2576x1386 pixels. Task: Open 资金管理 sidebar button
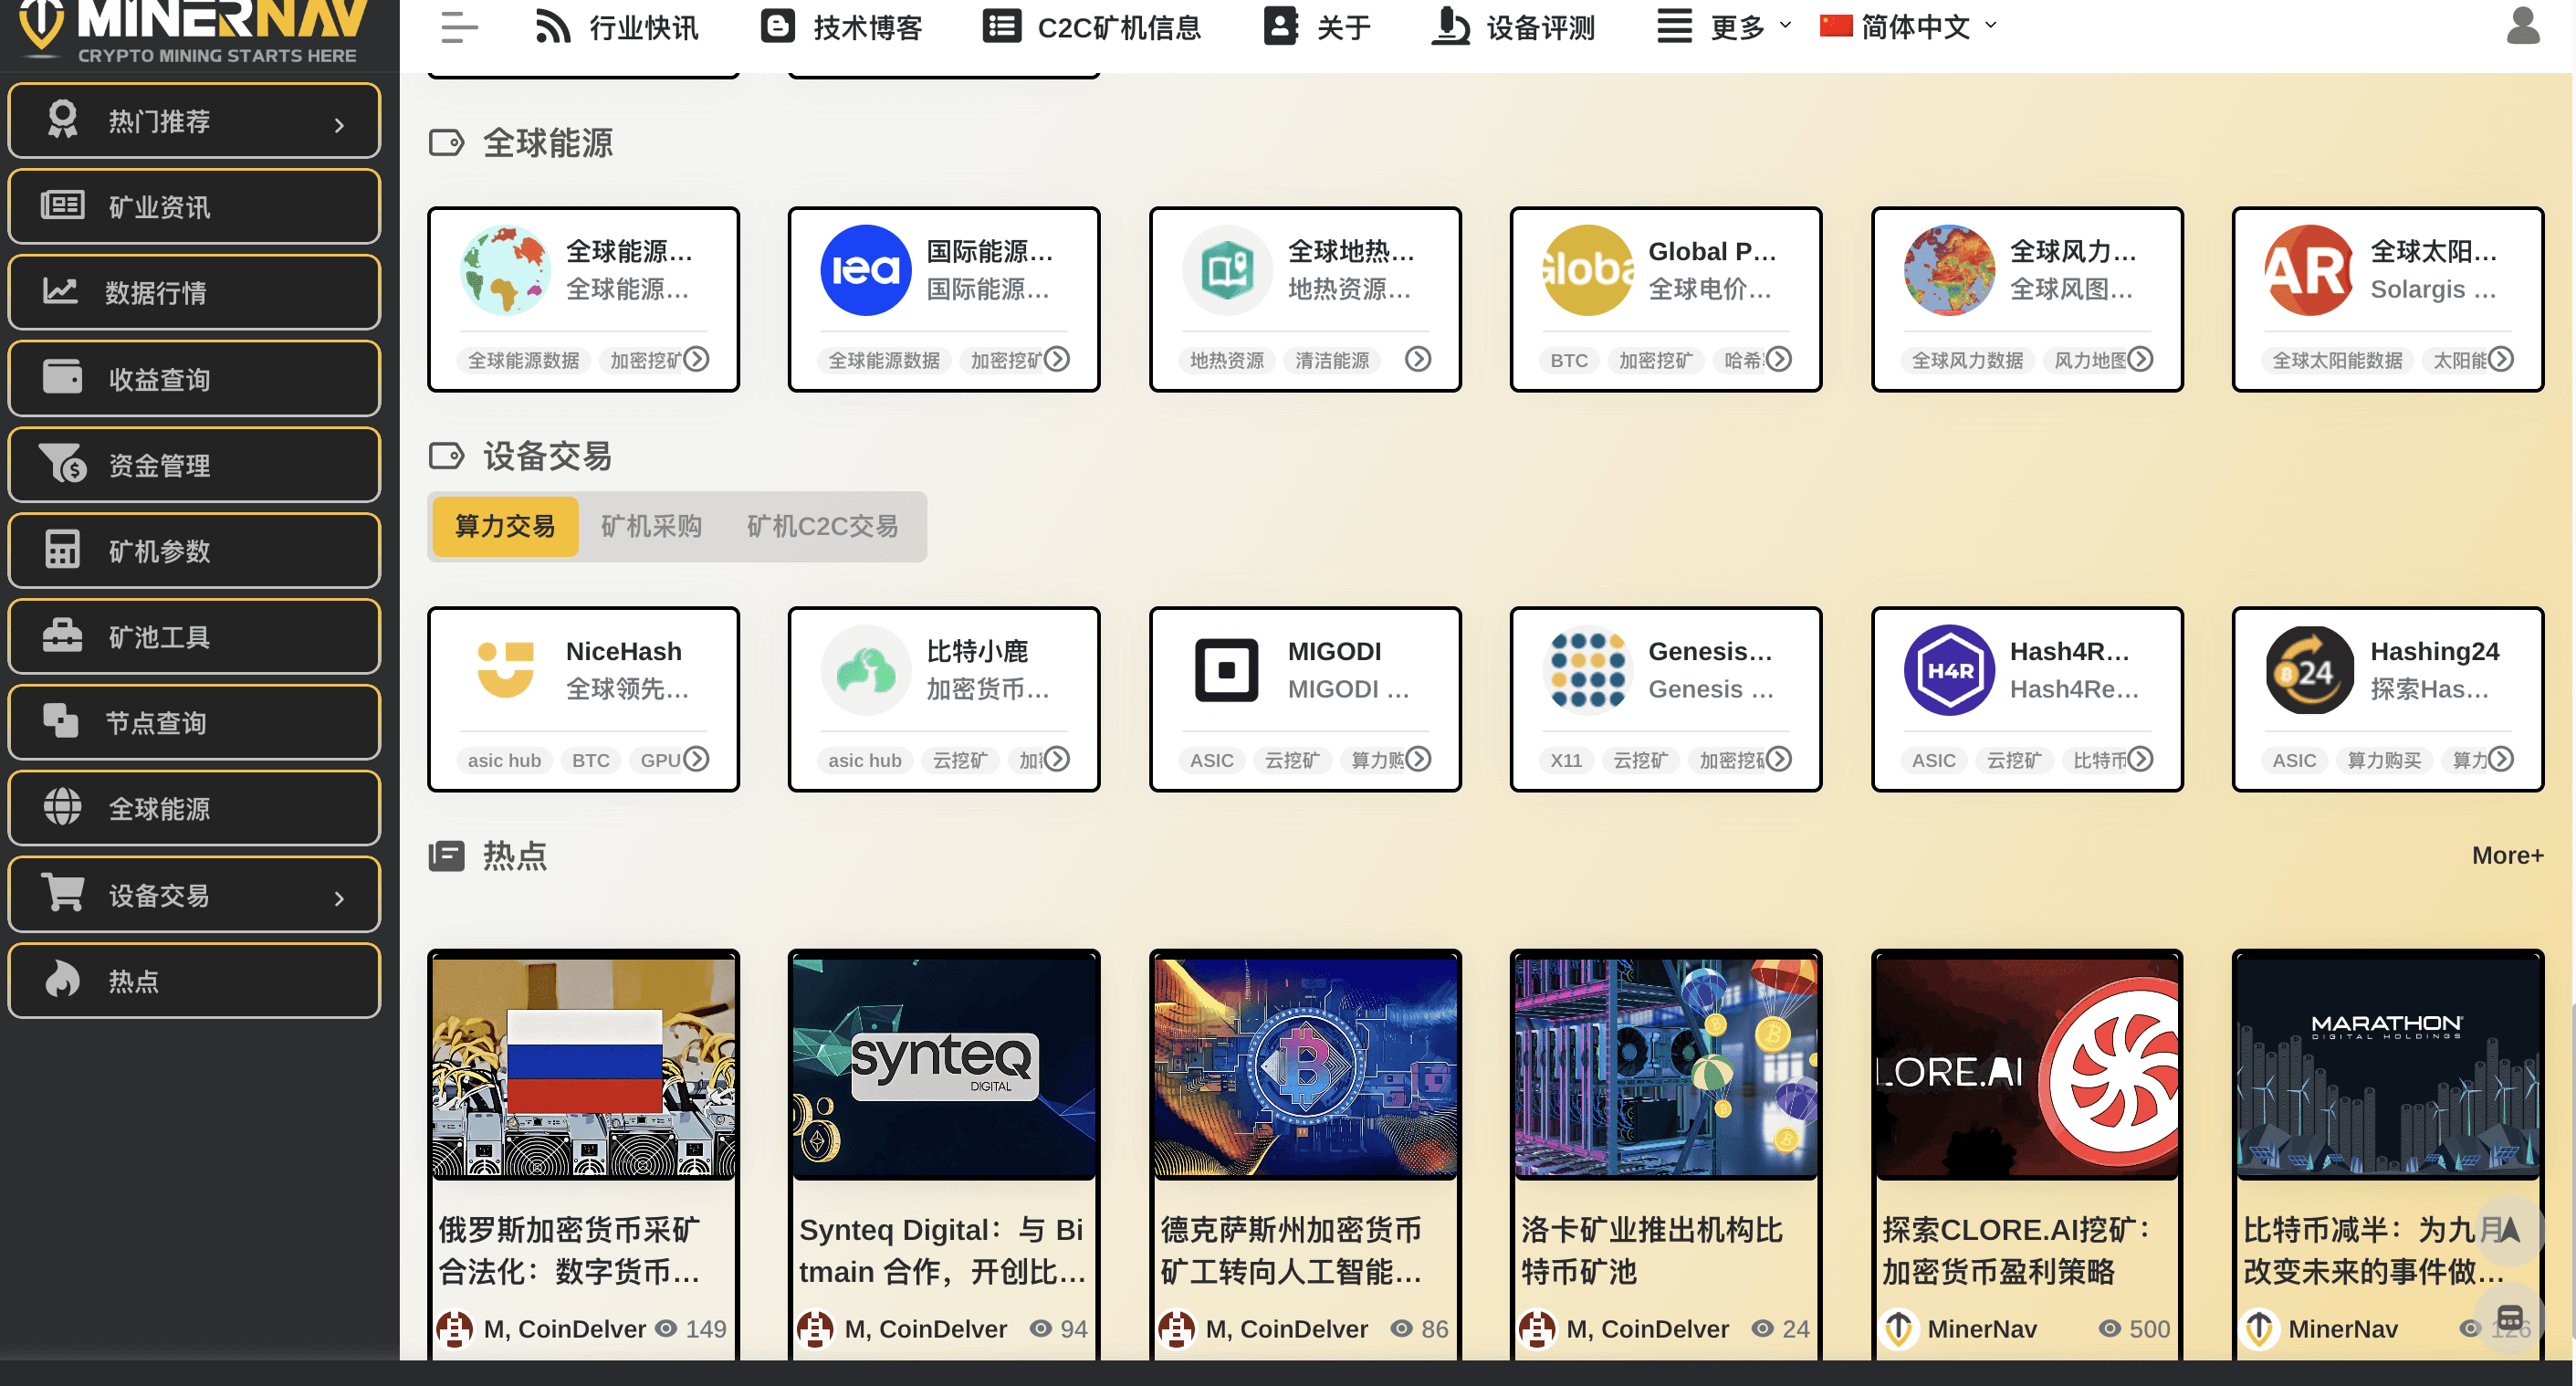(x=194, y=464)
